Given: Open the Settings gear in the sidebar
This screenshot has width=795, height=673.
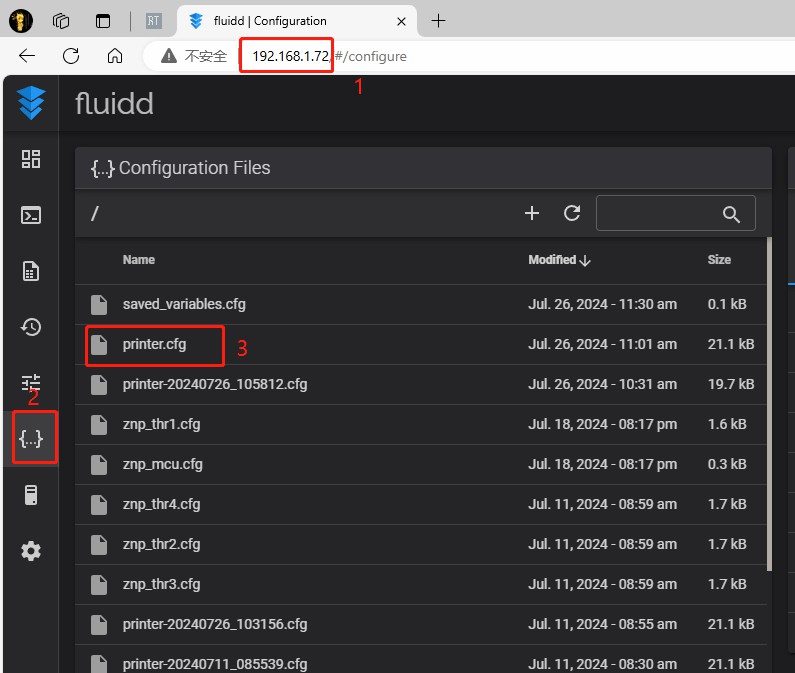Looking at the screenshot, I should point(31,551).
